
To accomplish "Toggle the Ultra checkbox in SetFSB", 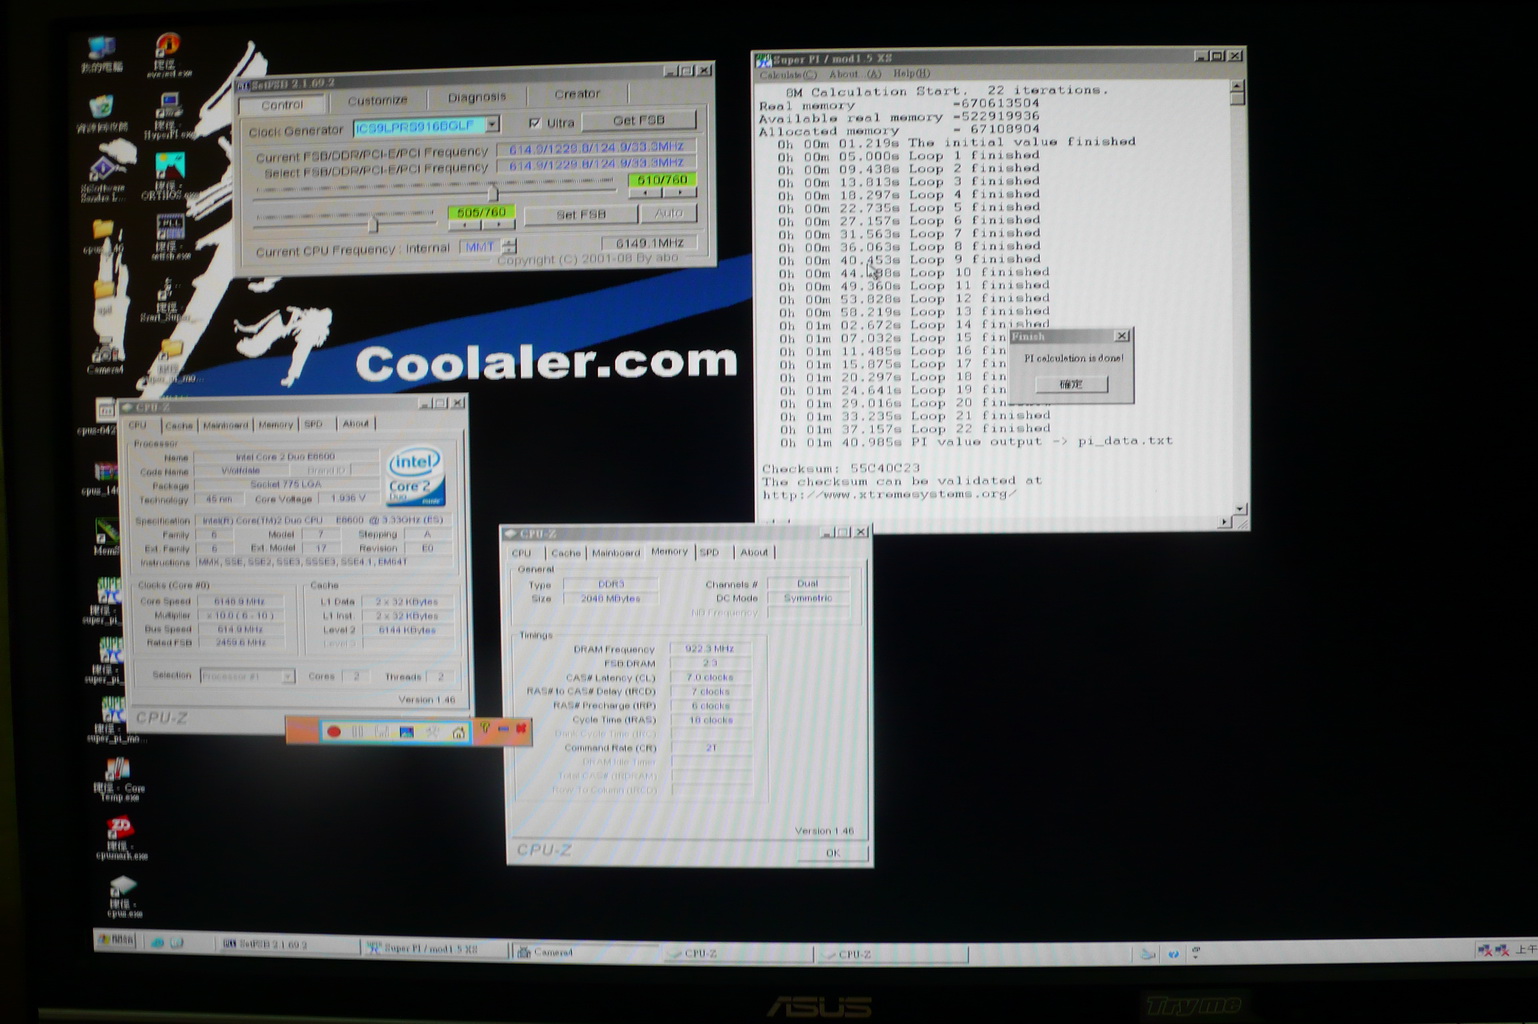I will (534, 123).
